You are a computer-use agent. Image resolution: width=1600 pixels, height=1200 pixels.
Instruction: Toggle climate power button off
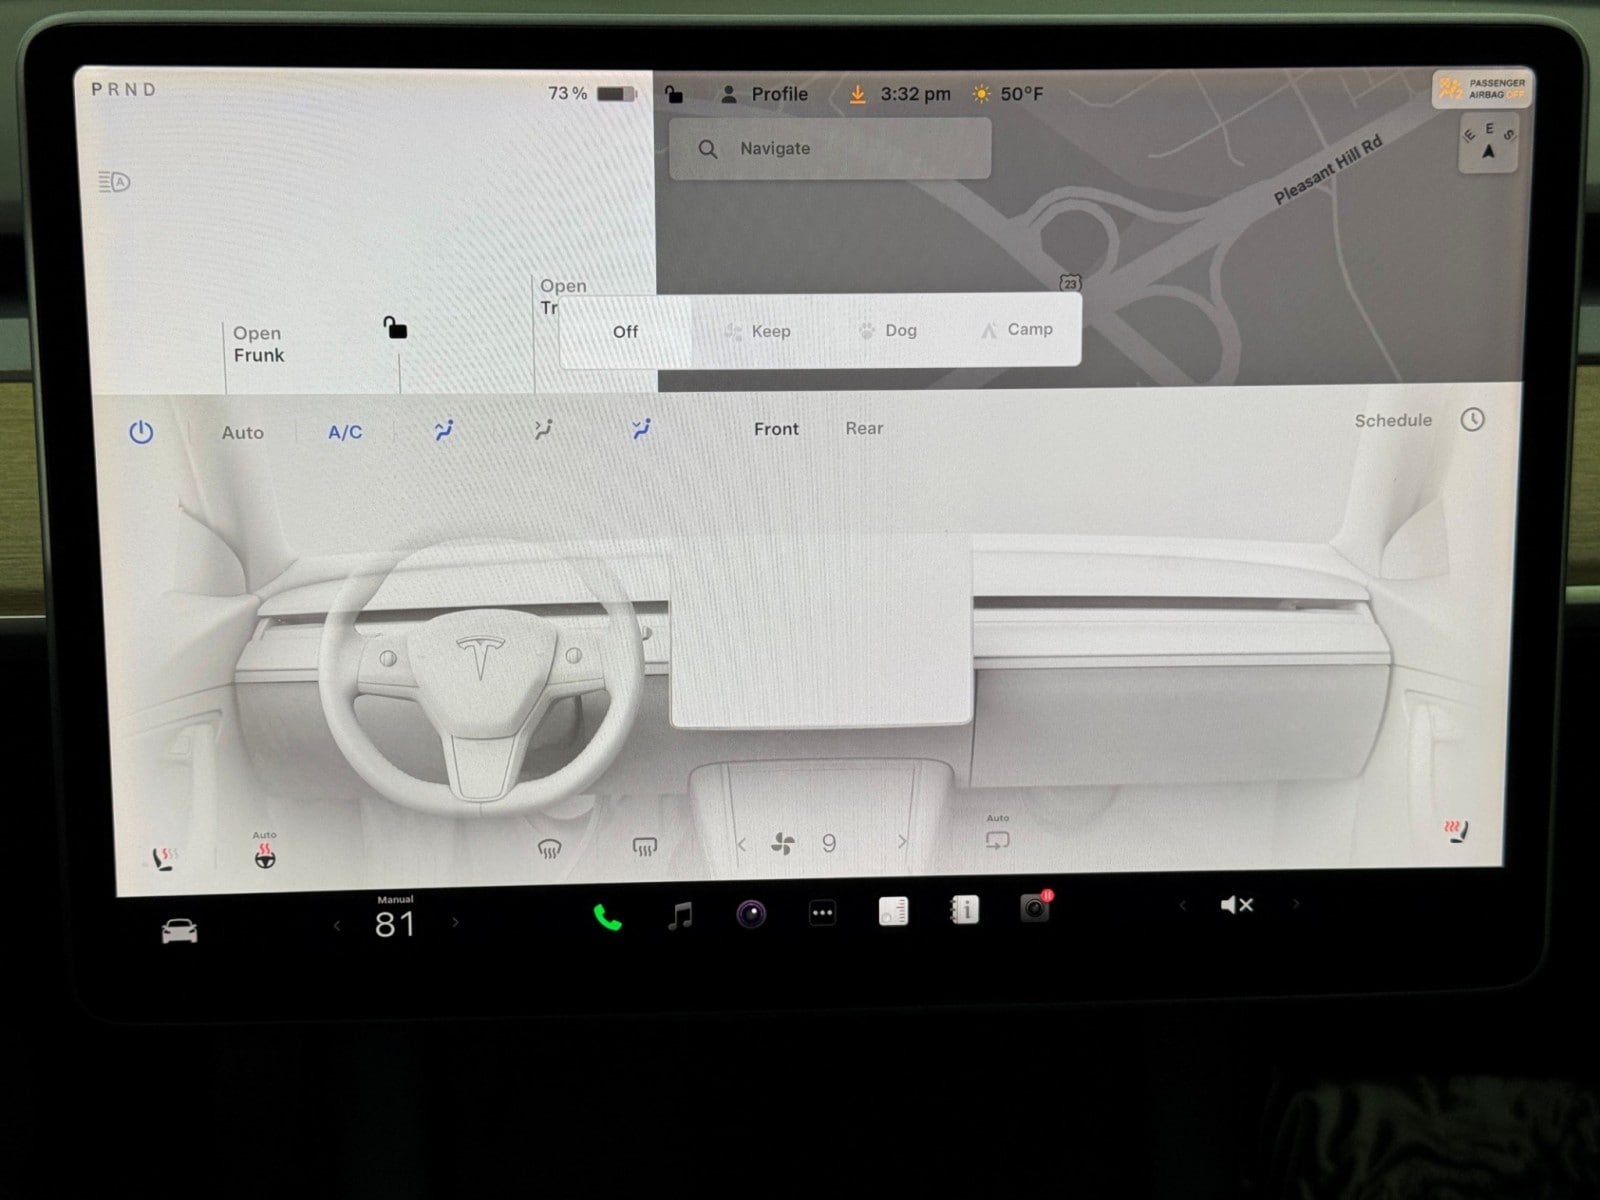coord(141,432)
